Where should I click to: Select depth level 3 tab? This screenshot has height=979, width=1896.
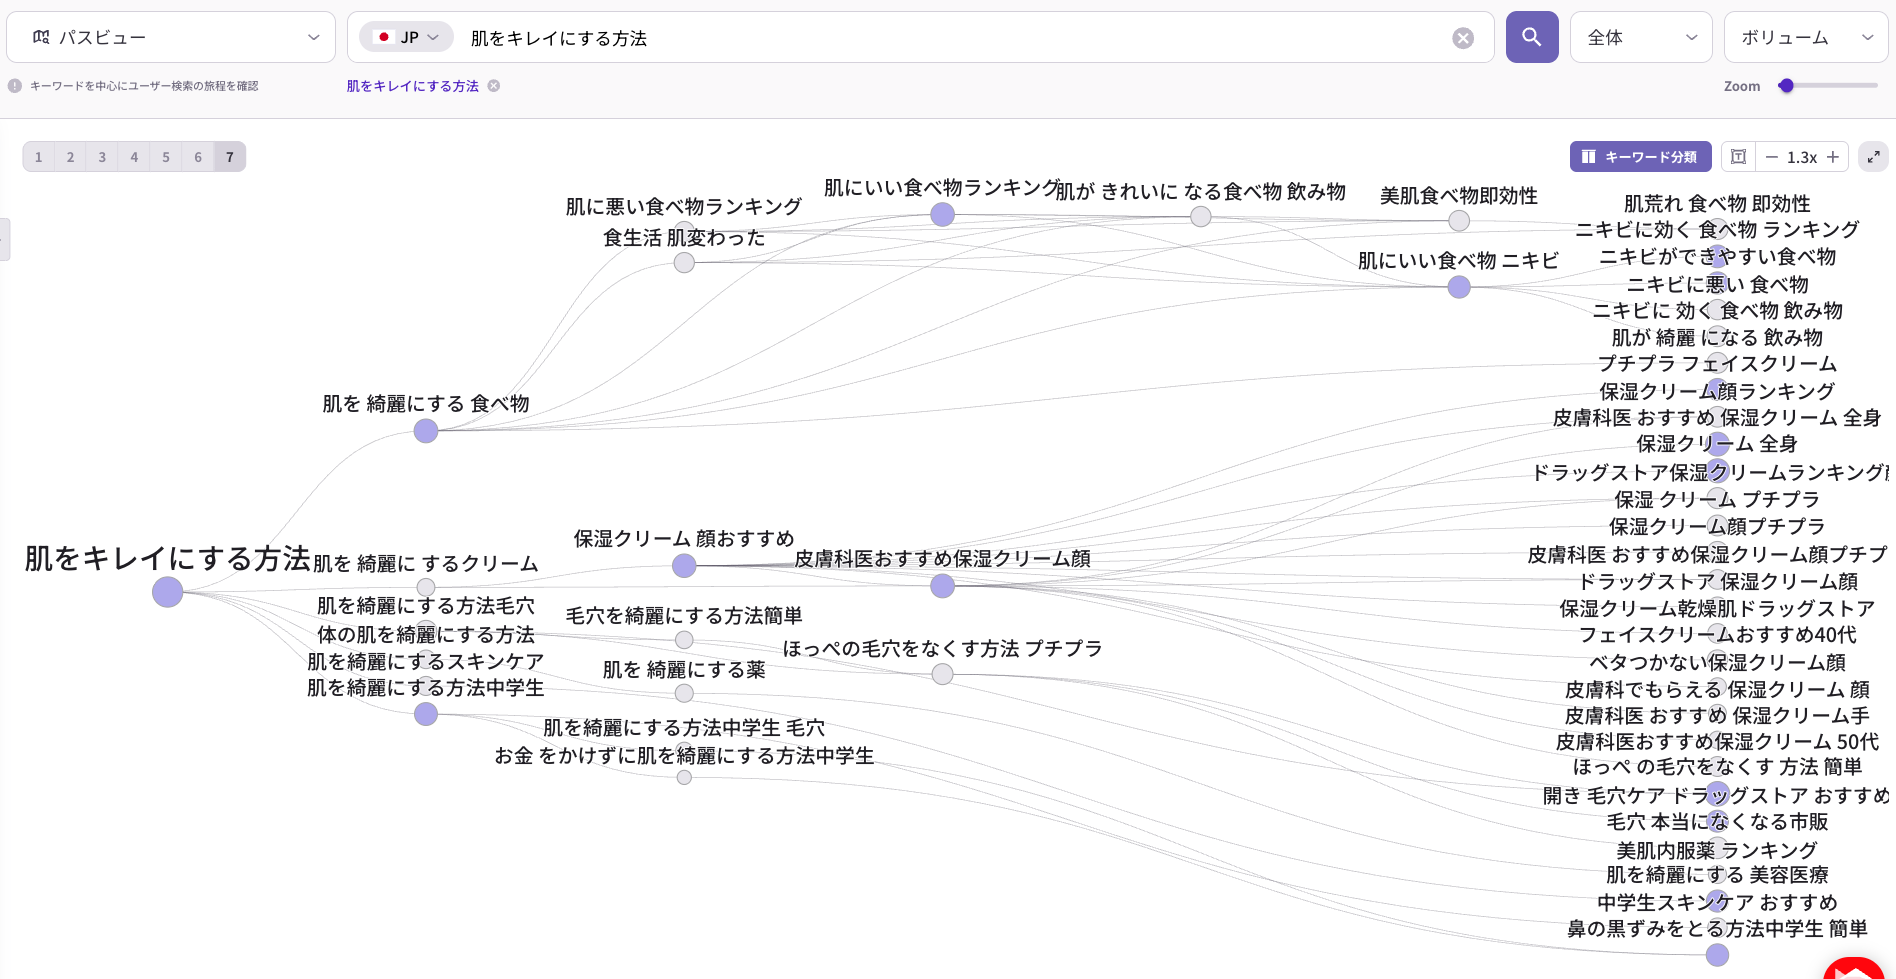(102, 157)
